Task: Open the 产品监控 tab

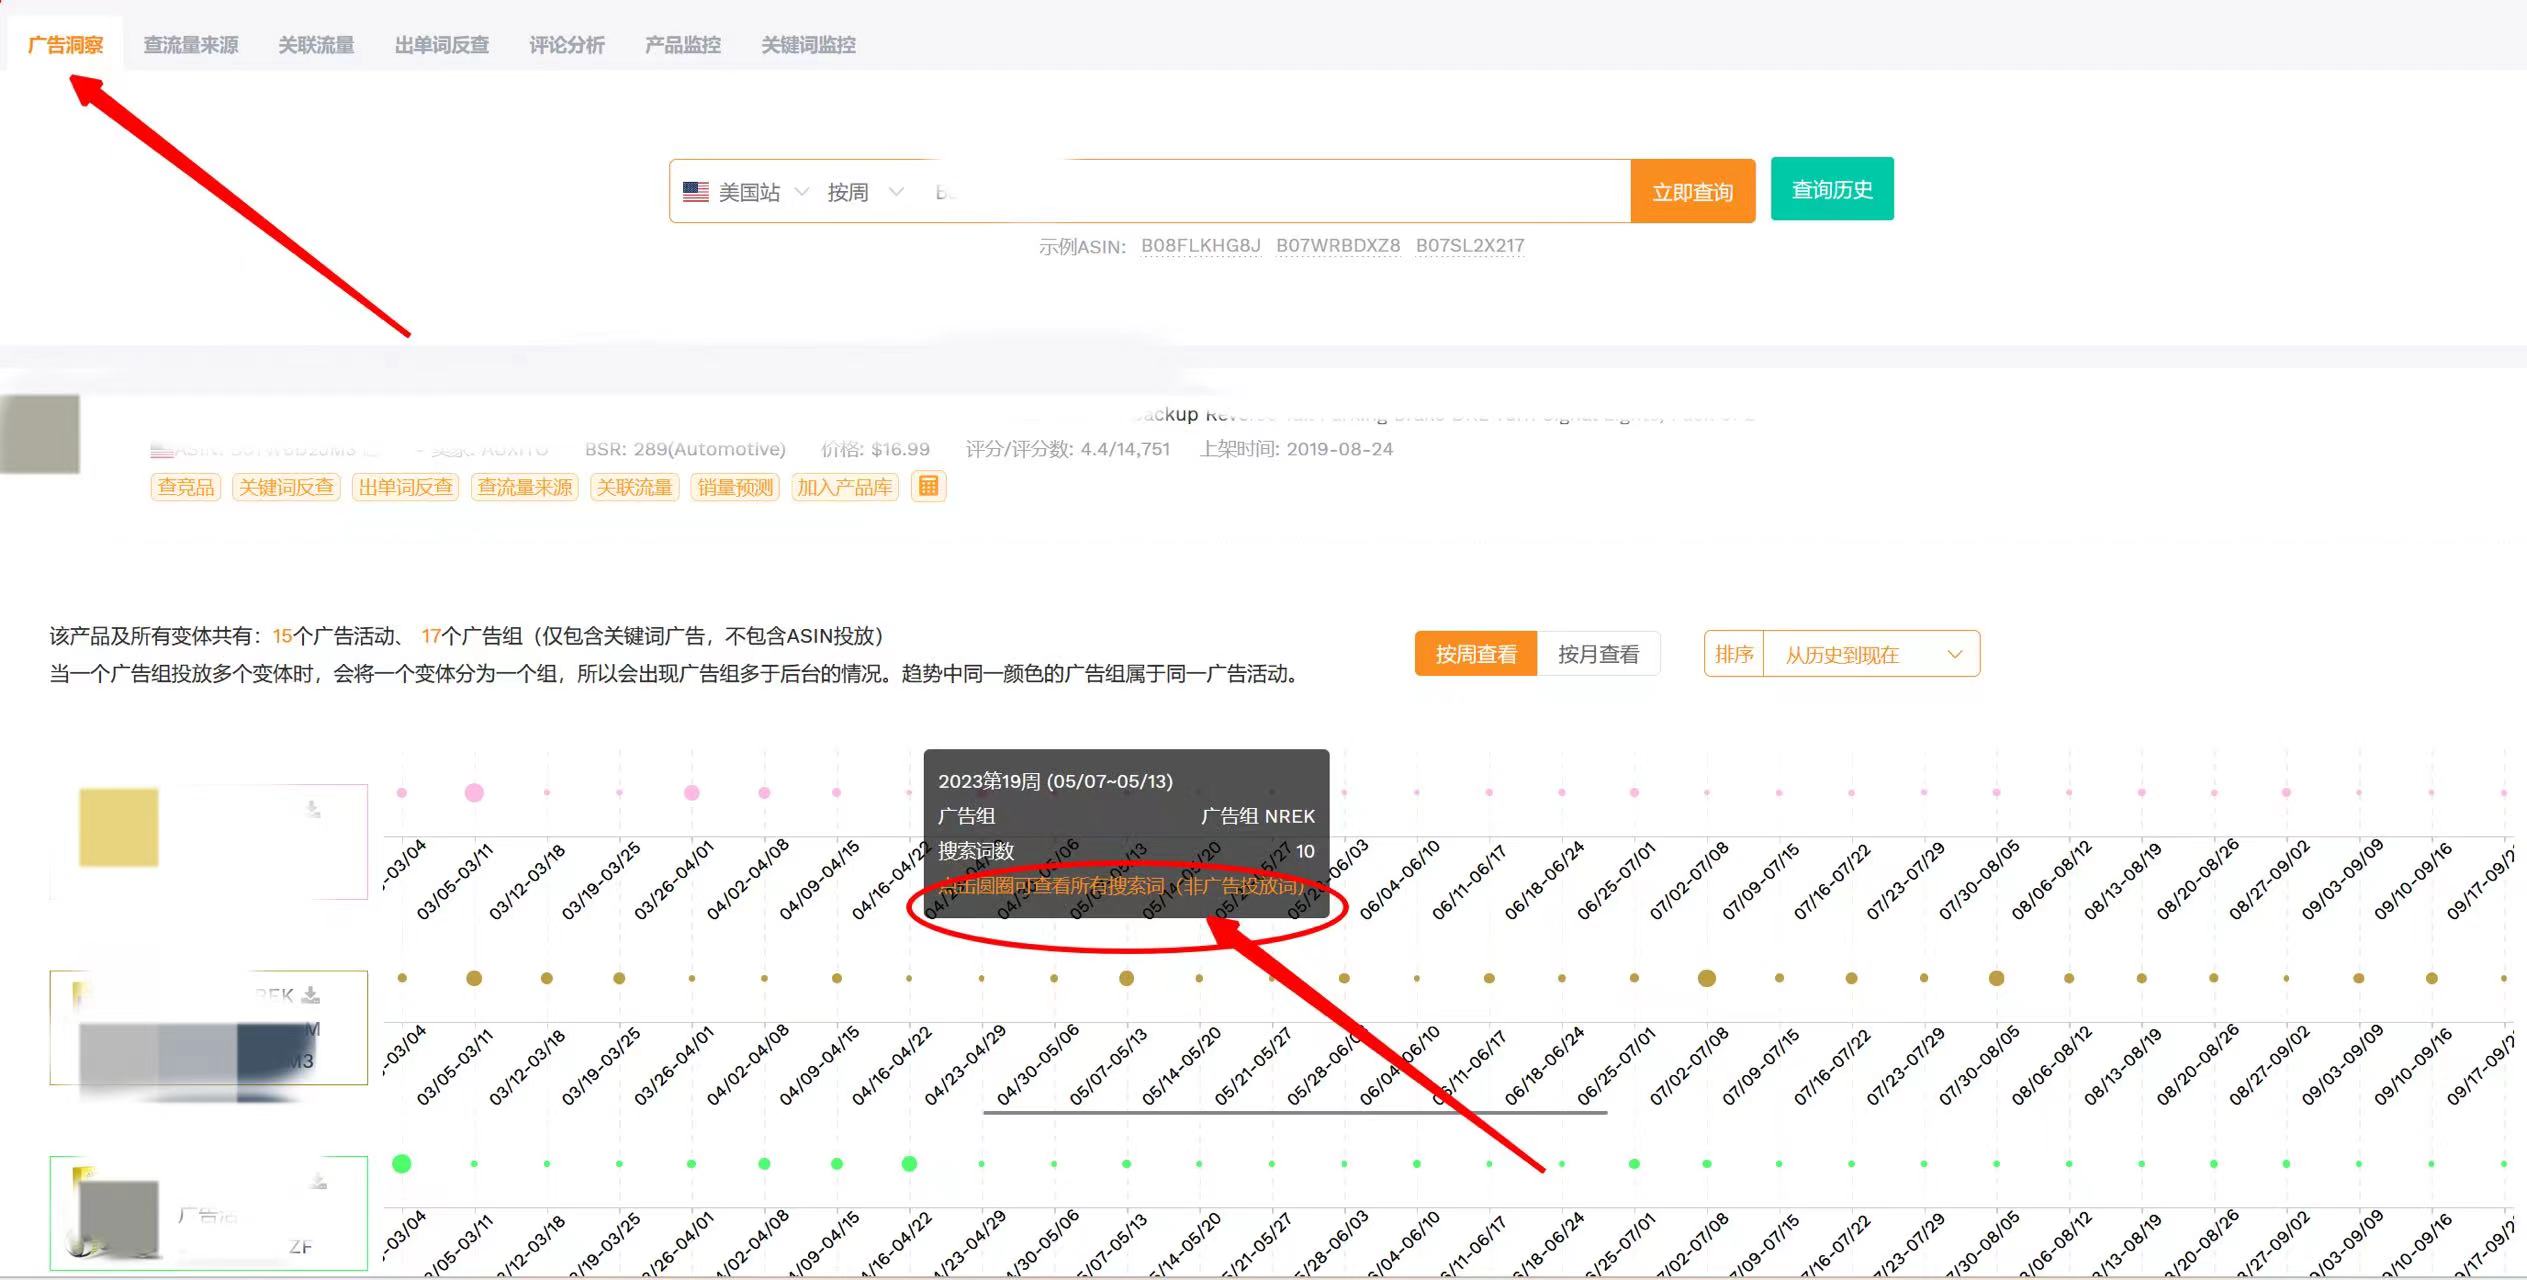Action: [x=681, y=44]
